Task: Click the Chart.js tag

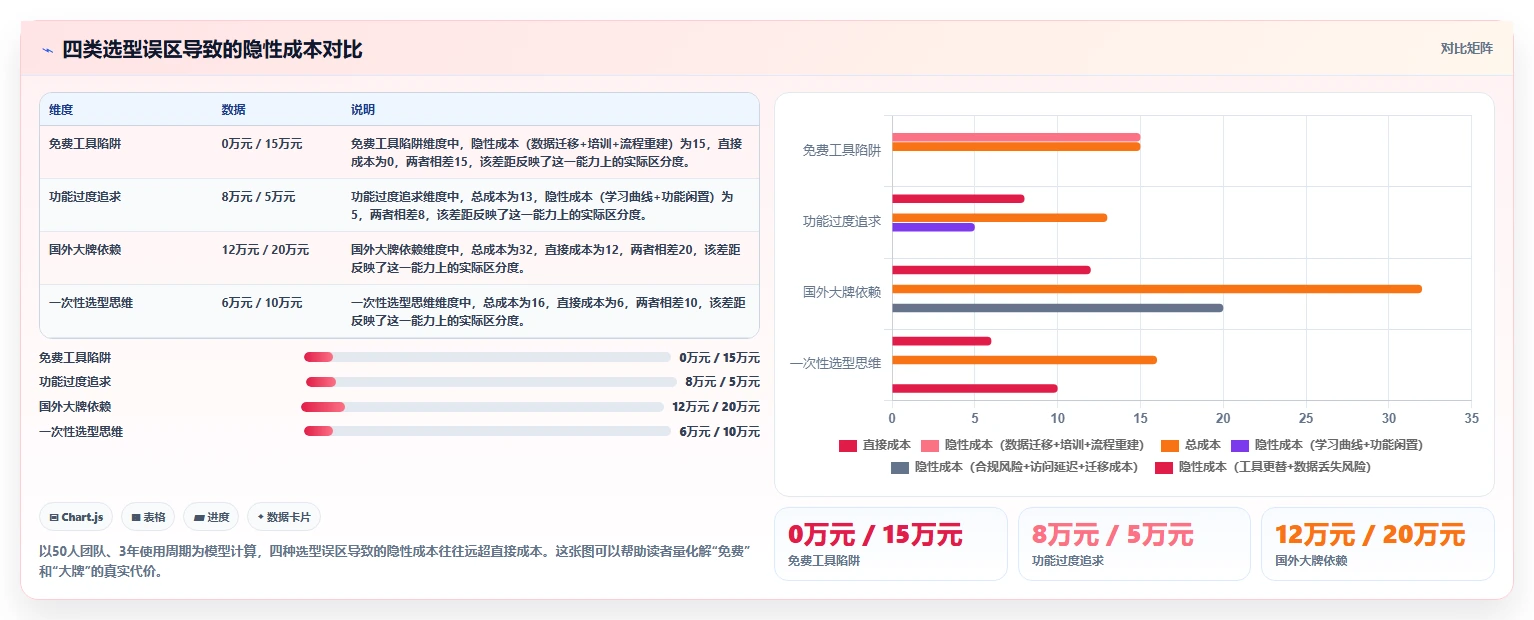Action: [x=76, y=517]
